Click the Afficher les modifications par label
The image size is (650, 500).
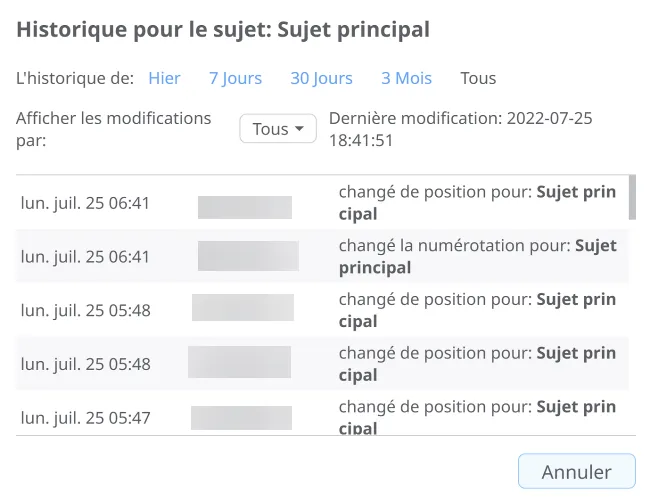[114, 129]
